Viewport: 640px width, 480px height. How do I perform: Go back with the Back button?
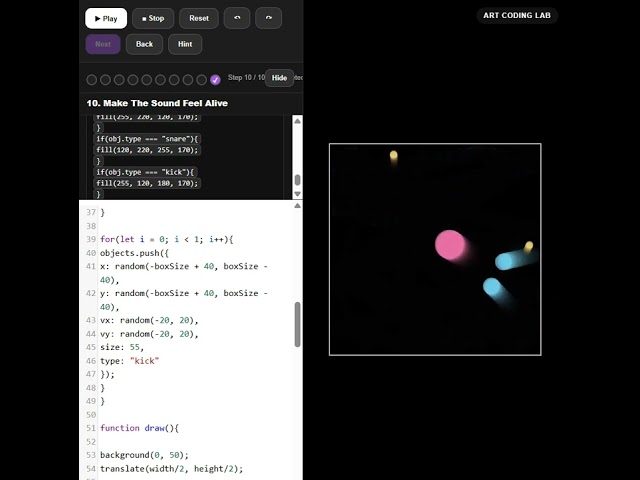pos(144,44)
